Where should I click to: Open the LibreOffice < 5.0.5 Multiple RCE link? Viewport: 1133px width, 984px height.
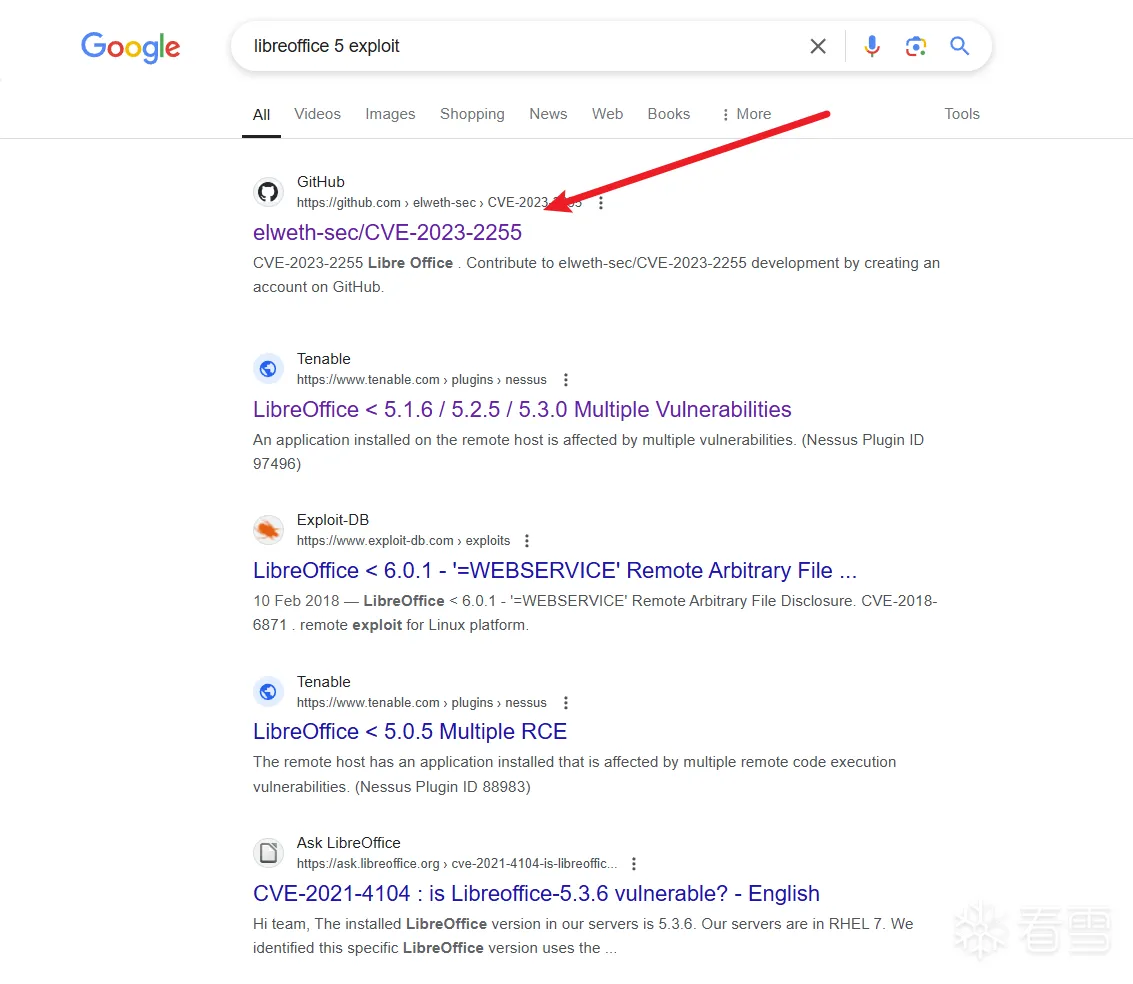[410, 731]
